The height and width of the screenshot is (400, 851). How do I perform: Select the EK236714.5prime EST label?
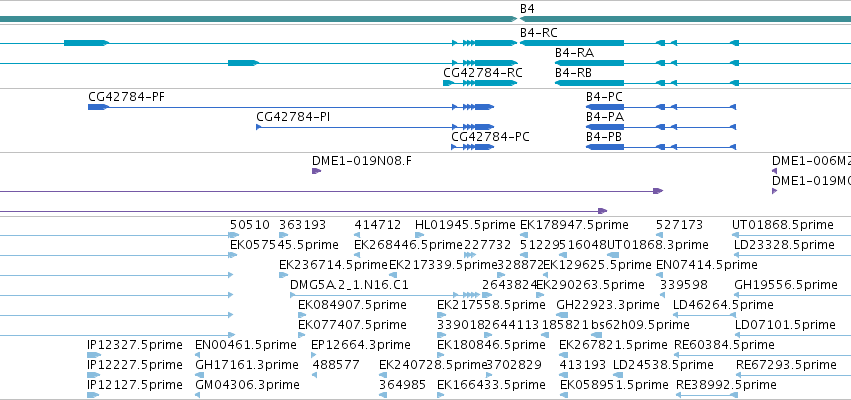pos(333,265)
